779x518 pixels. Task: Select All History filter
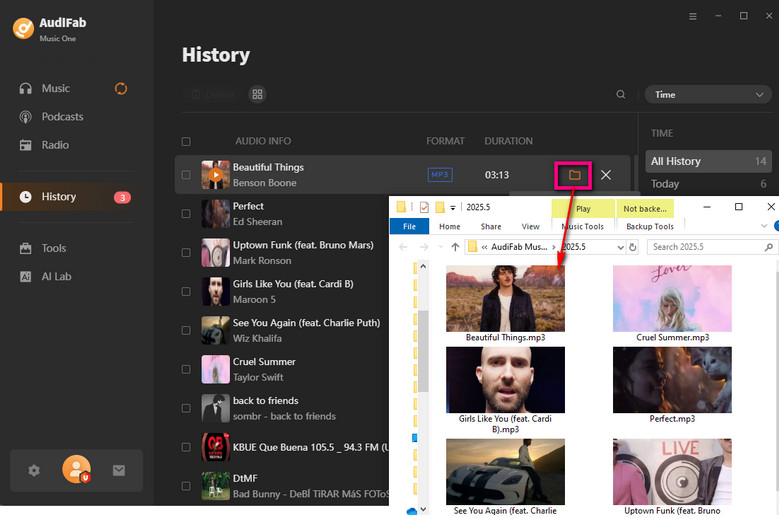708,161
